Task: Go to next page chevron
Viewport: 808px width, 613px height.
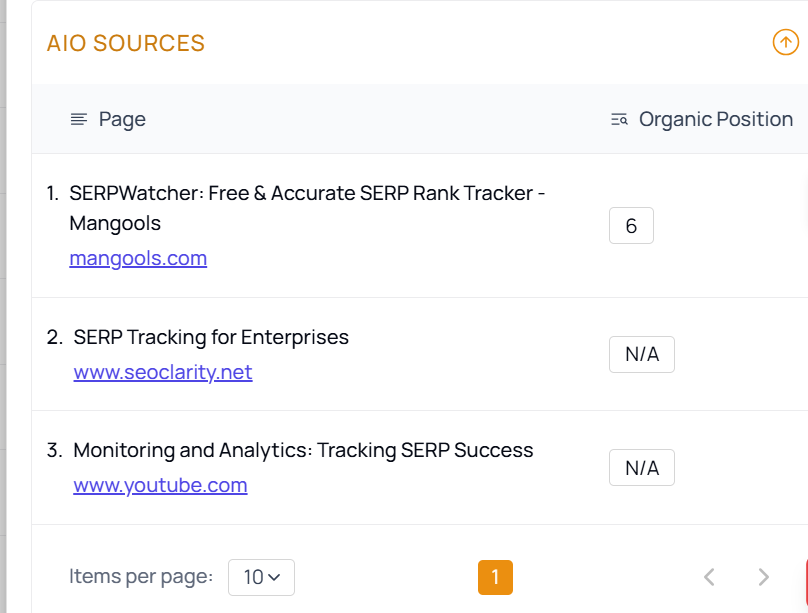Action: coord(763,577)
